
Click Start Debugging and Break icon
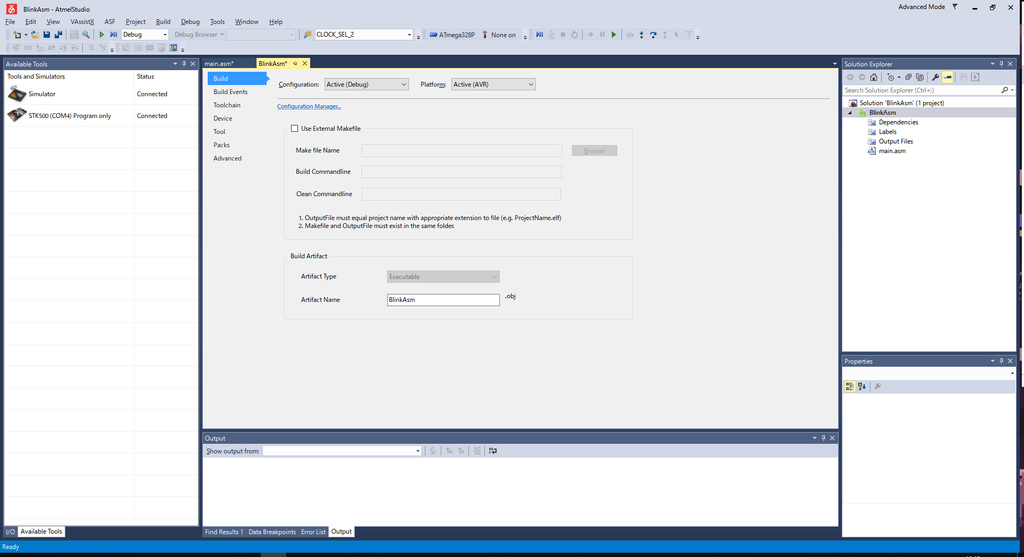[114, 35]
